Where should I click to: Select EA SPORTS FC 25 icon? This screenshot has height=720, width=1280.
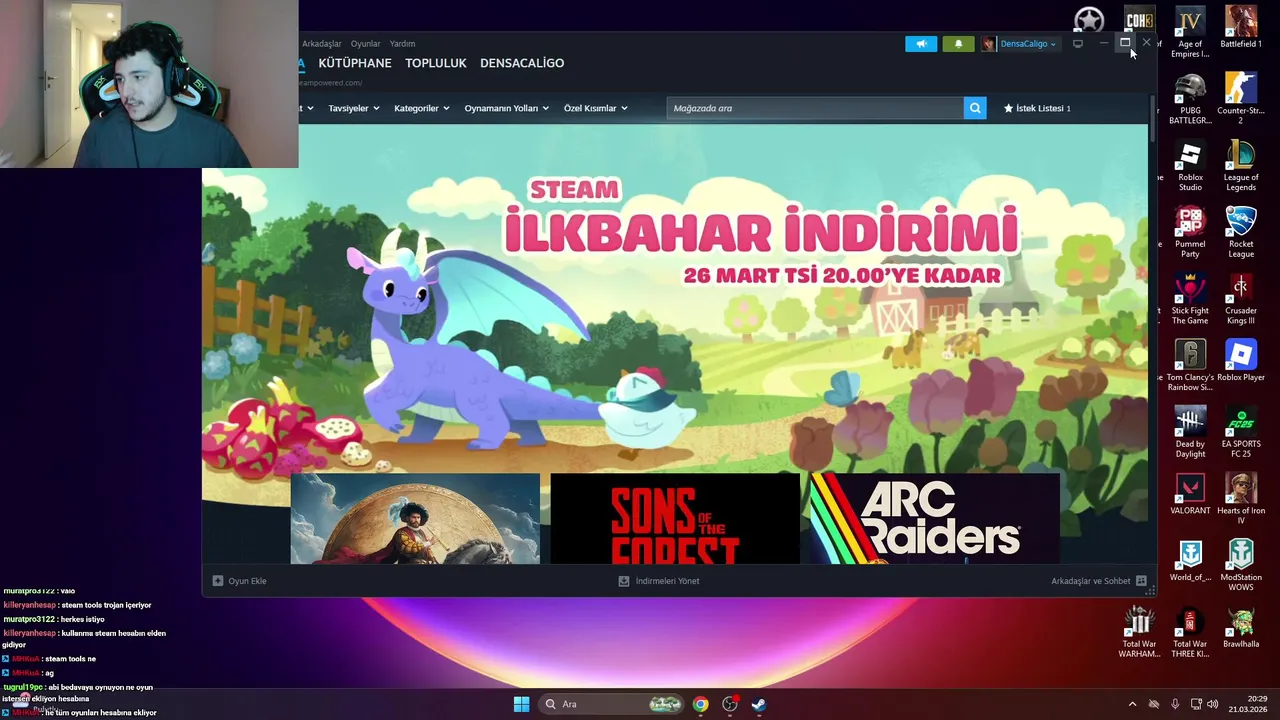1241,433
